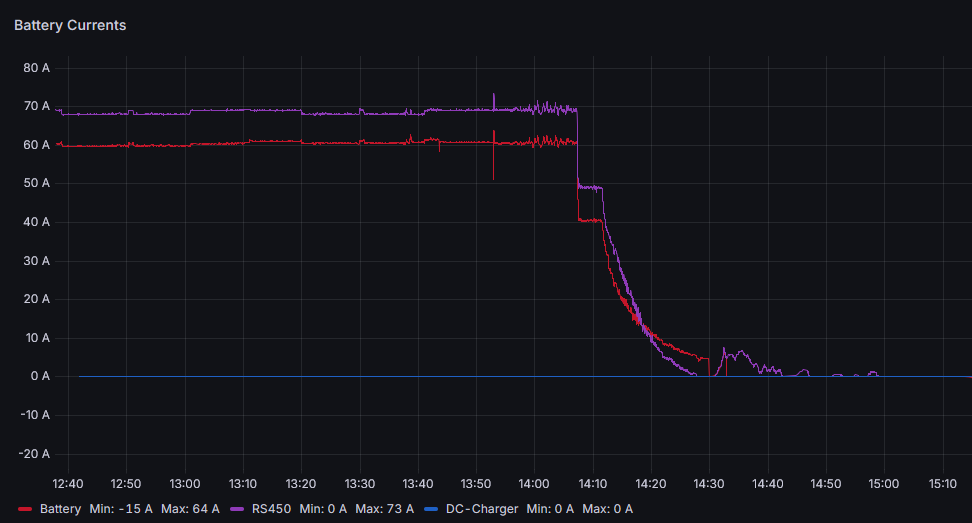Screen dimensions: 972x523
Task: Click the 80 A y-axis label
Action: tap(36, 68)
